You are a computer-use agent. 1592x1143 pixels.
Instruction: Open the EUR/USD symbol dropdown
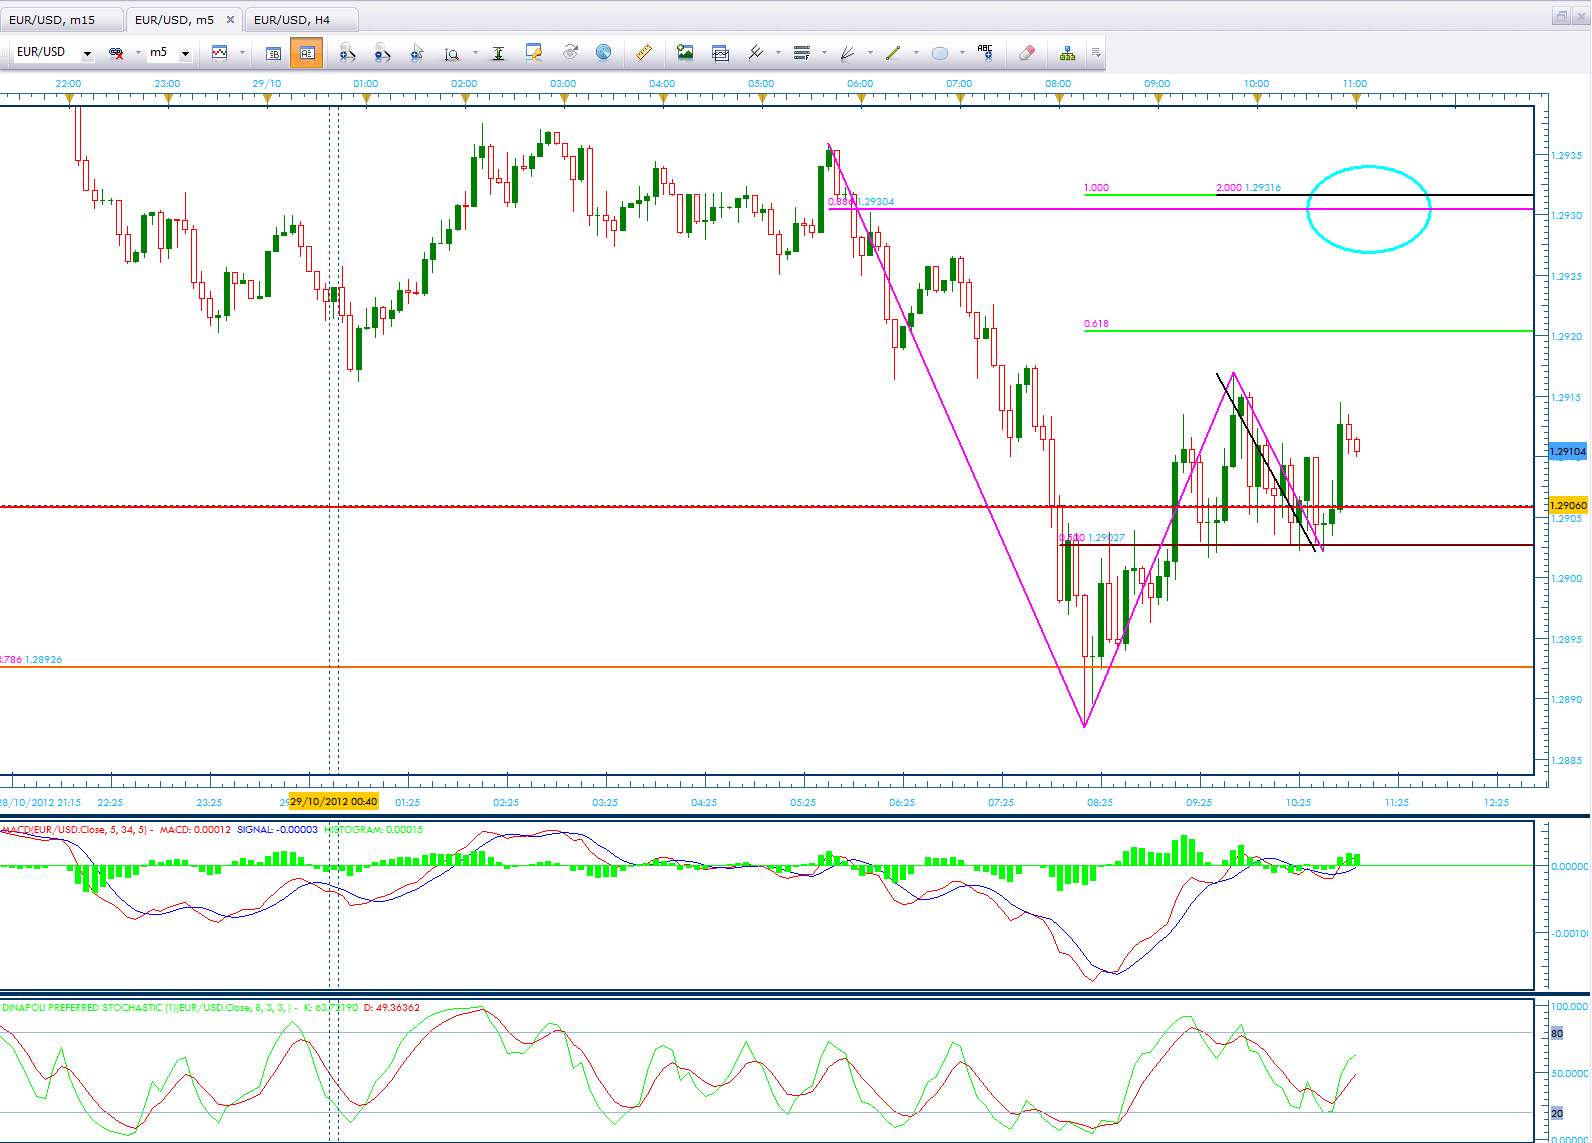pyautogui.click(x=87, y=53)
